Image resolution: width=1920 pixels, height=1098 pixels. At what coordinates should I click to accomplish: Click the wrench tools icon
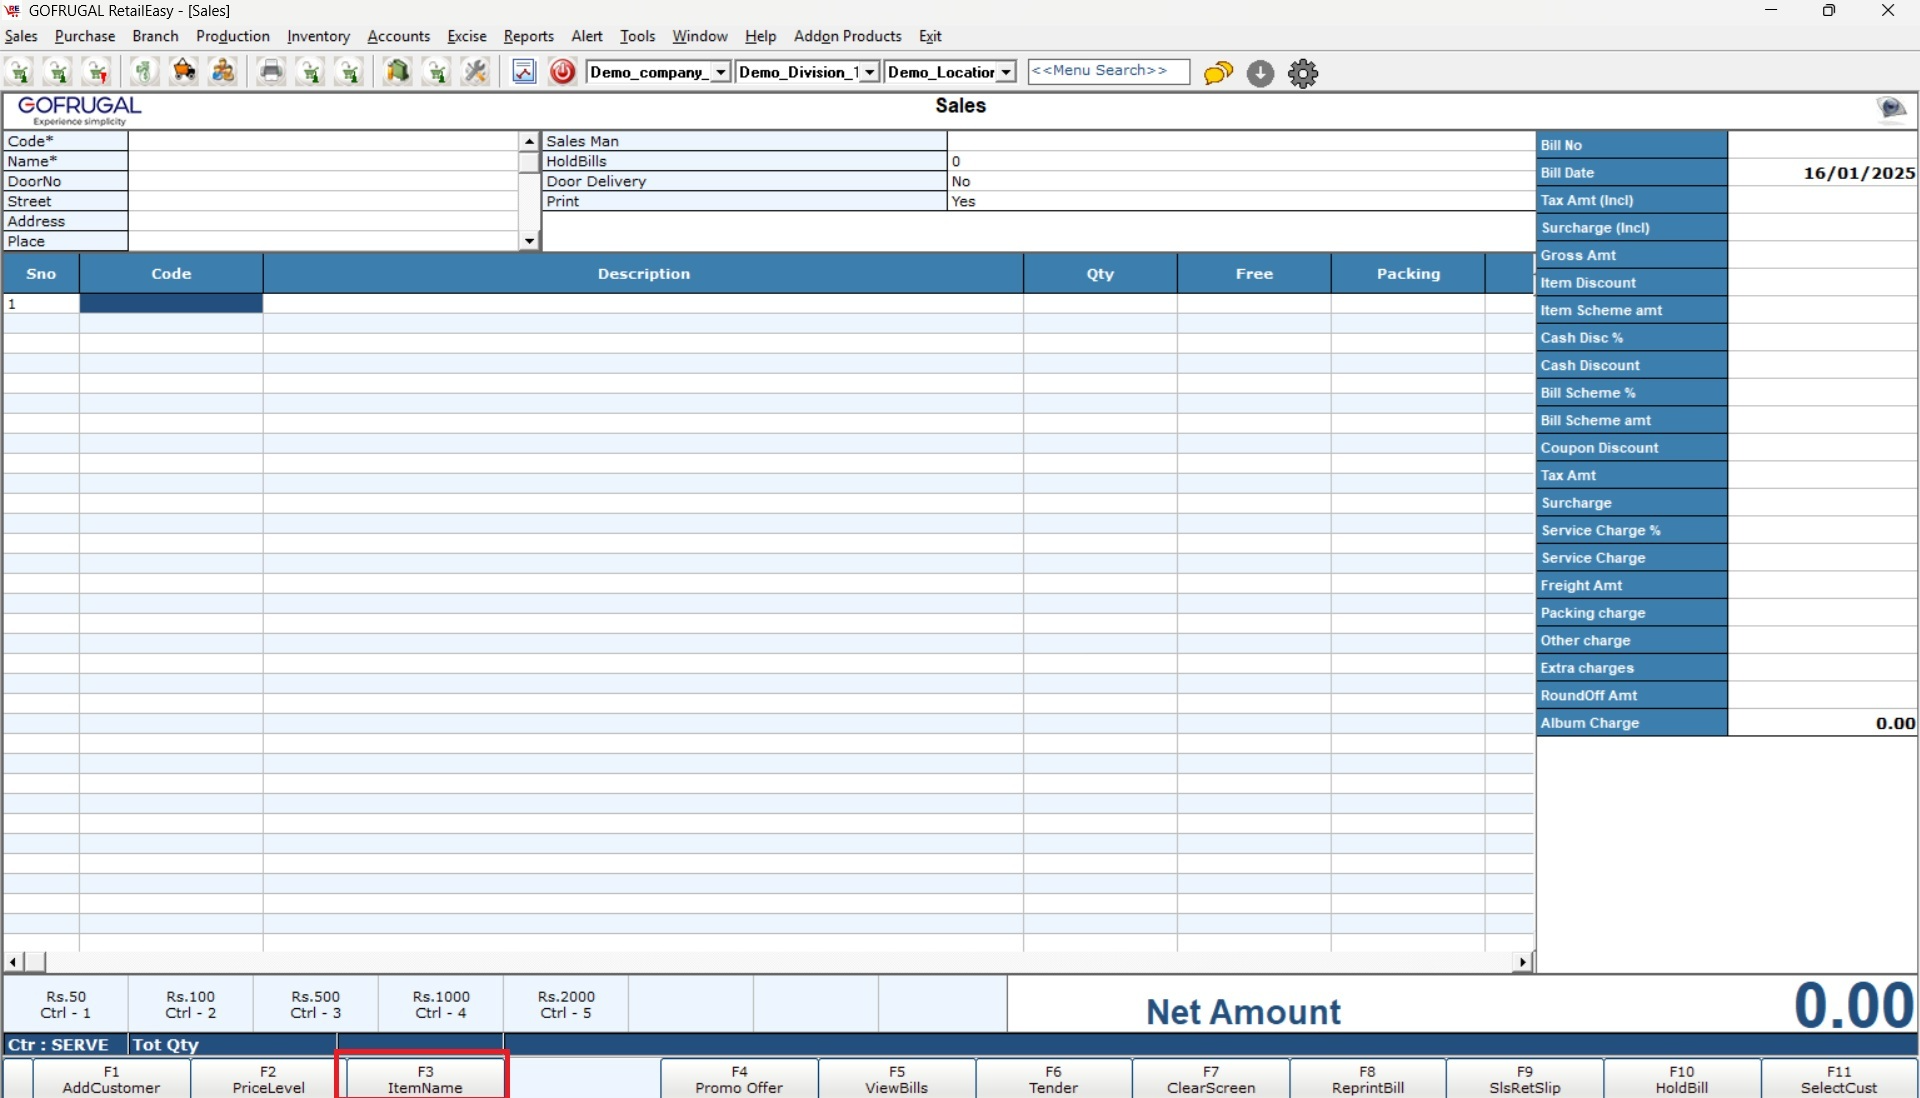[x=476, y=72]
